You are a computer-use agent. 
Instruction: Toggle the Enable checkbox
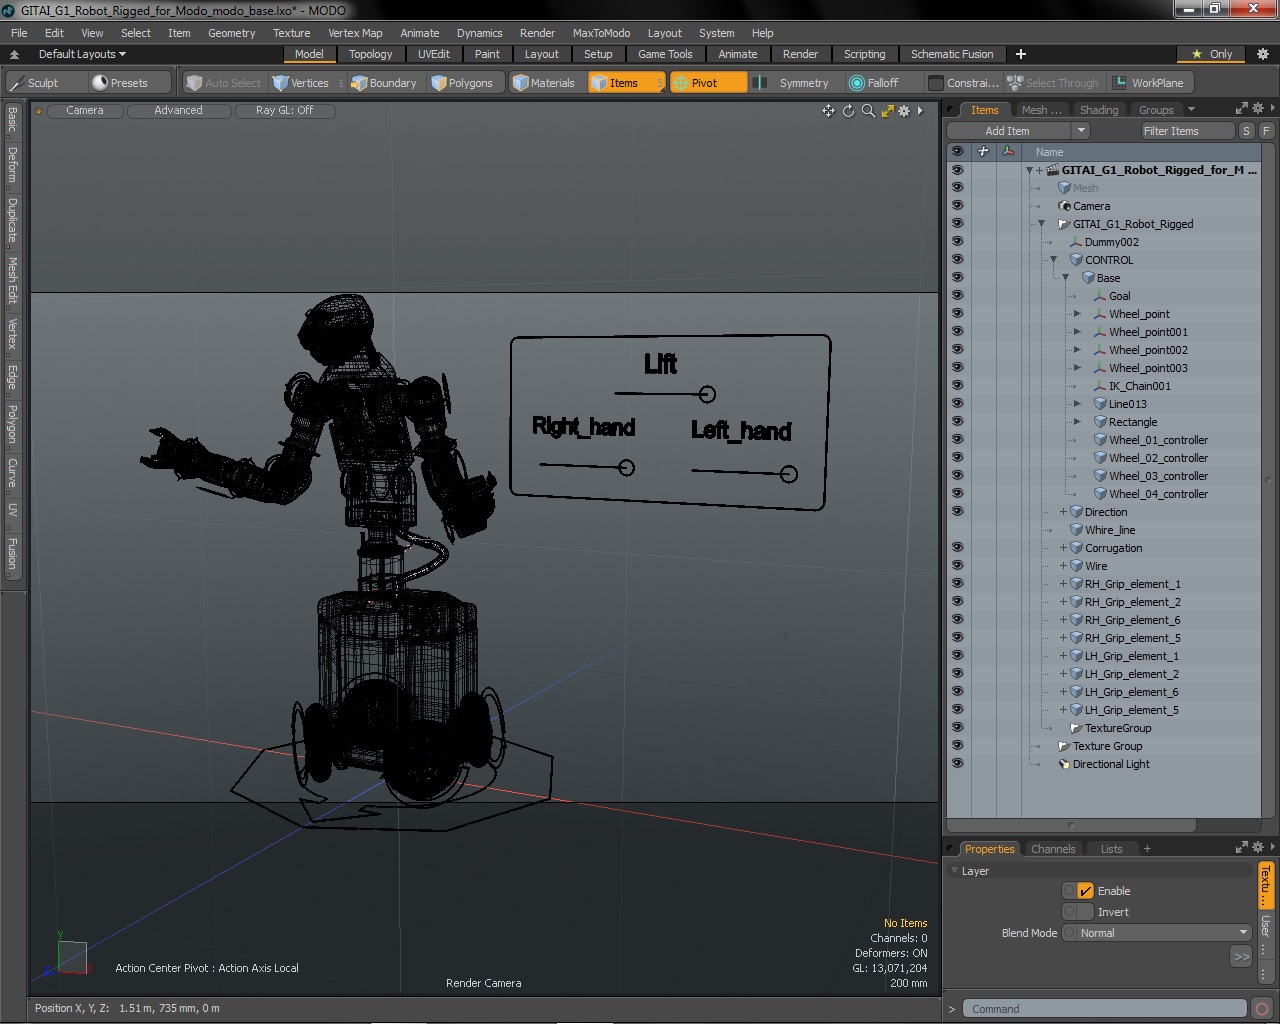click(x=1085, y=891)
